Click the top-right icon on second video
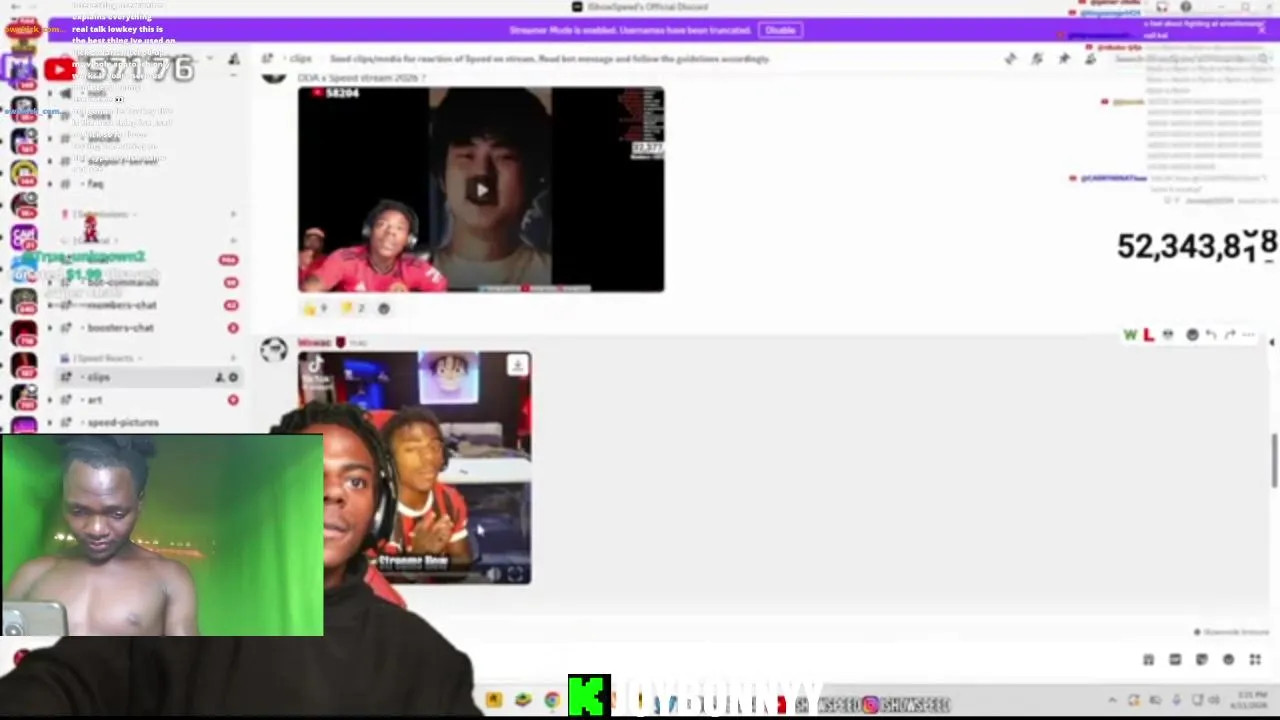The width and height of the screenshot is (1280, 720). click(x=517, y=365)
